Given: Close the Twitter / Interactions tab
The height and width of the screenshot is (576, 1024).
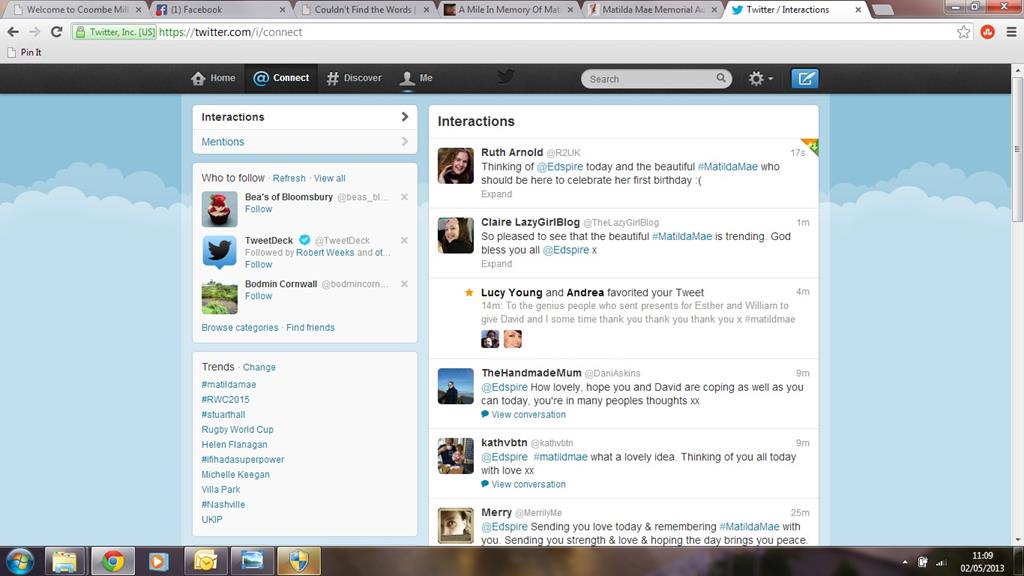Looking at the screenshot, I should [858, 10].
